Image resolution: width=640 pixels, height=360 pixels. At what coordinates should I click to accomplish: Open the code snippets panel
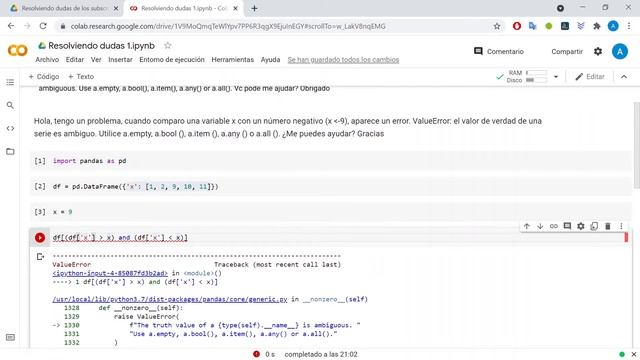tap(10, 128)
